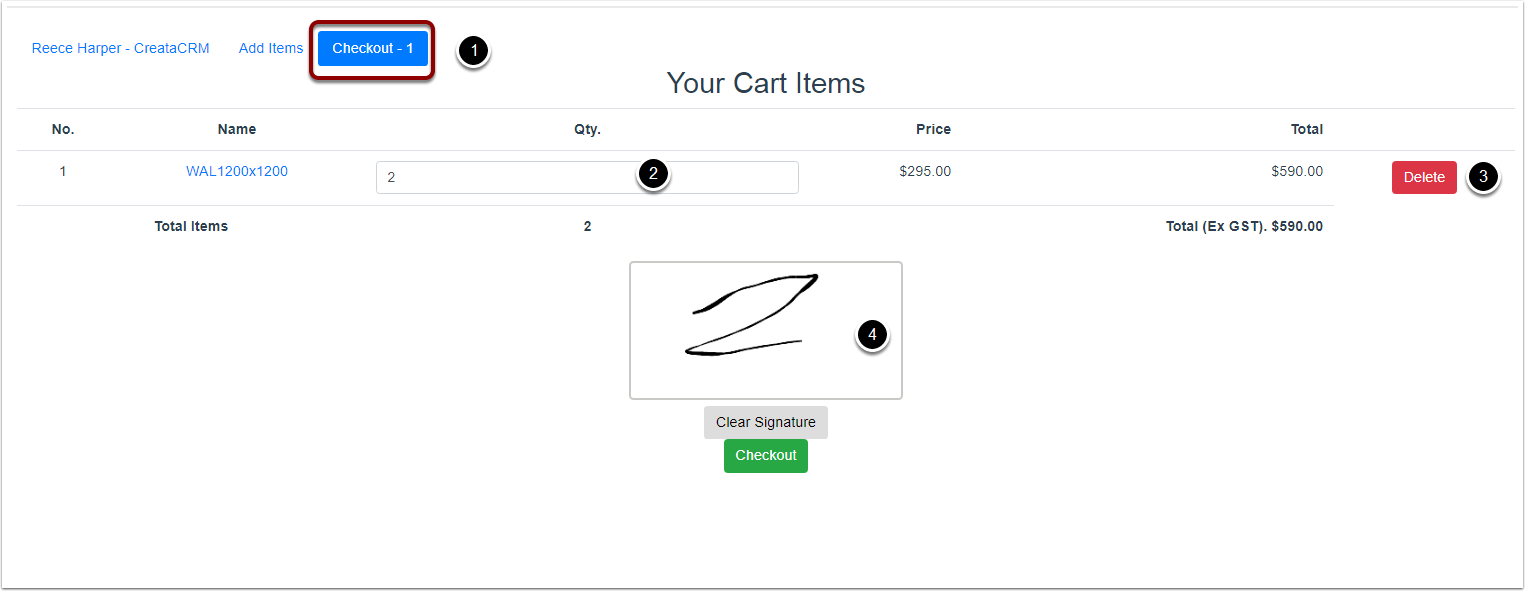1525x591 pixels.
Task: Click the Price column header
Action: pos(933,129)
